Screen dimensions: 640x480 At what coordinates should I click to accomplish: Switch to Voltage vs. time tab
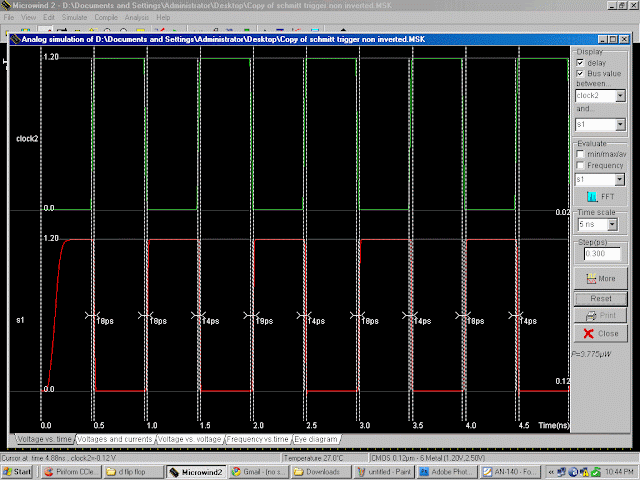tap(44, 439)
